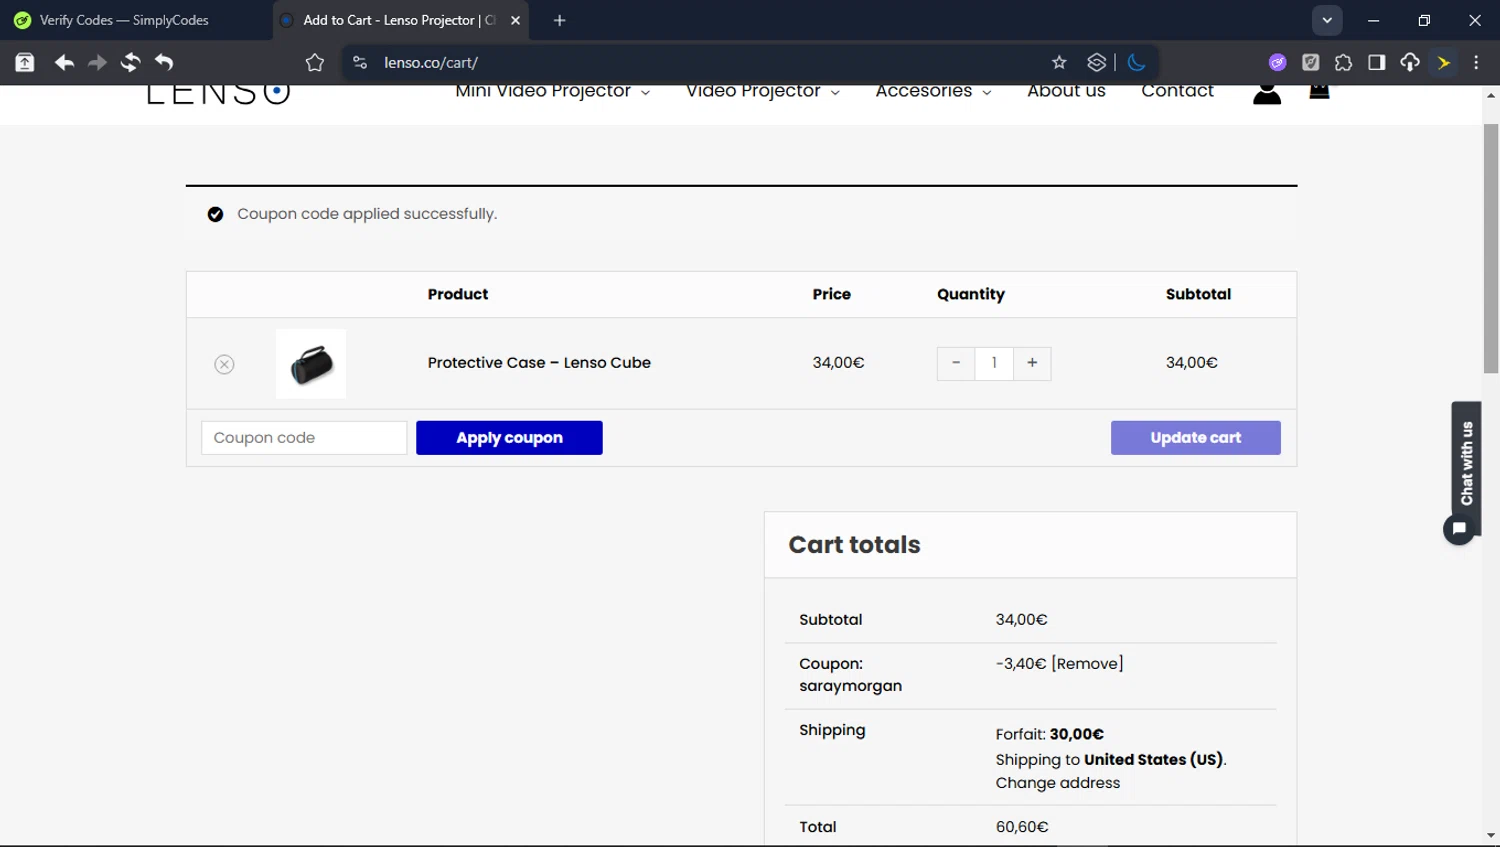Bookmark this page with the star icon
The width and height of the screenshot is (1500, 847).
[1059, 62]
